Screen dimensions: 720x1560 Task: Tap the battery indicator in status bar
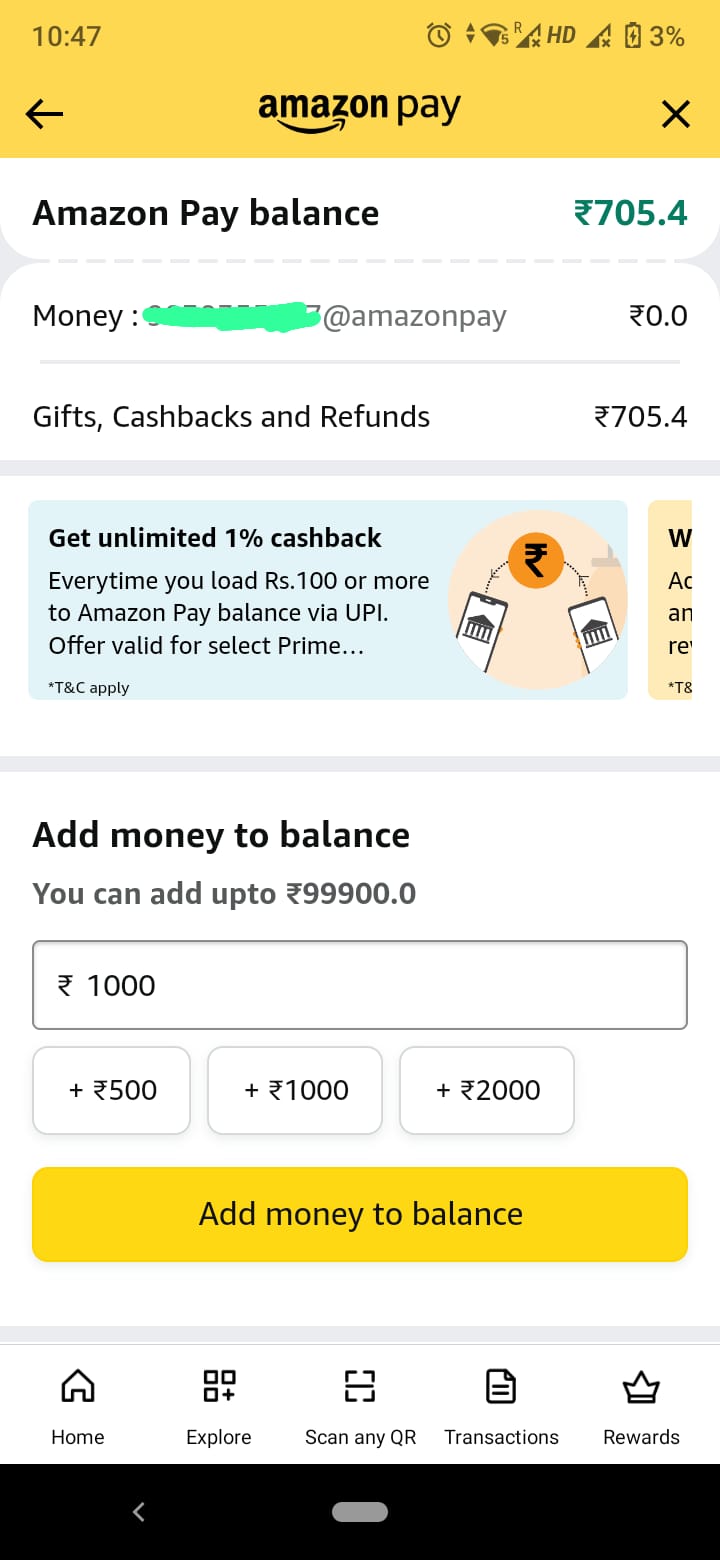632,36
